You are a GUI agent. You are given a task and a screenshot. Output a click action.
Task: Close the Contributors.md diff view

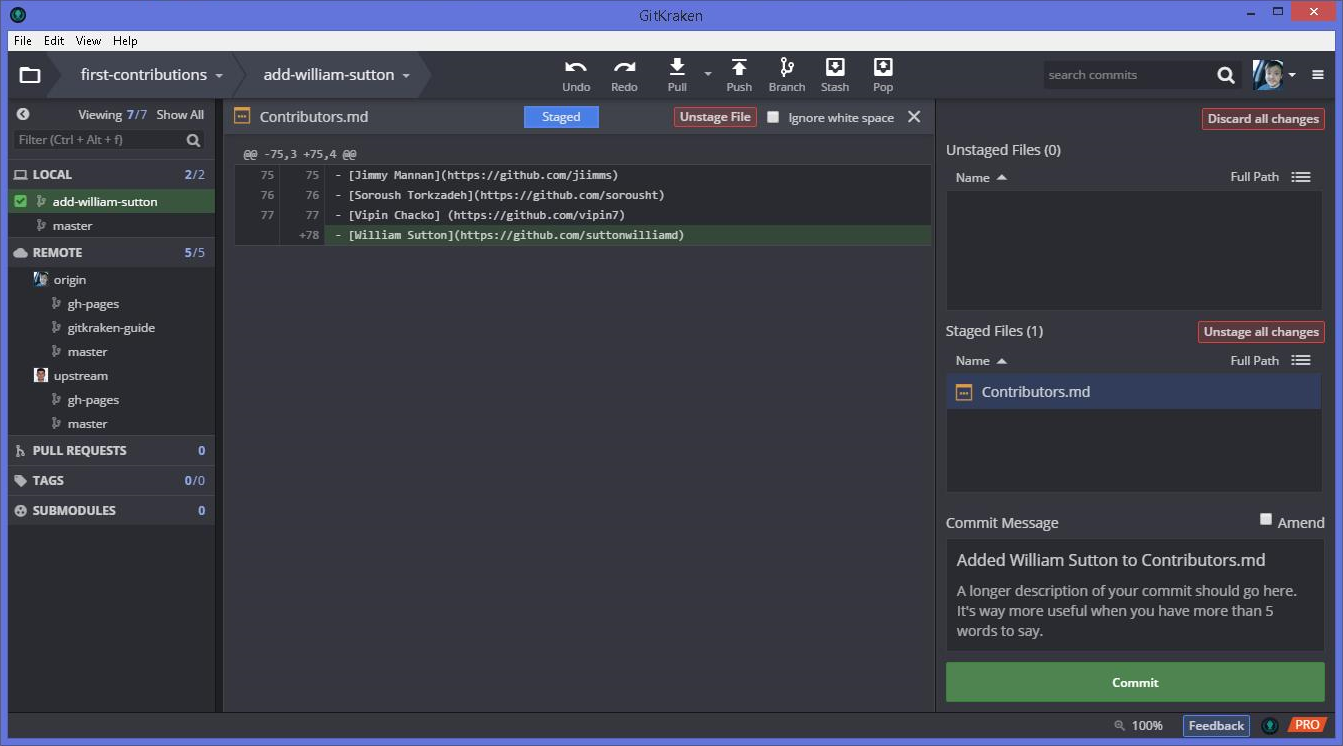pyautogui.click(x=914, y=117)
